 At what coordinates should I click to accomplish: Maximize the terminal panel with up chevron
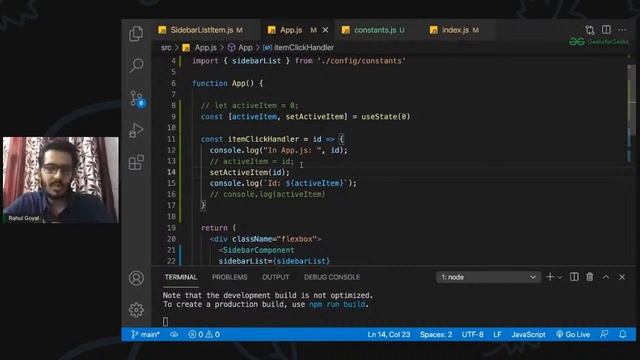[x=606, y=277]
